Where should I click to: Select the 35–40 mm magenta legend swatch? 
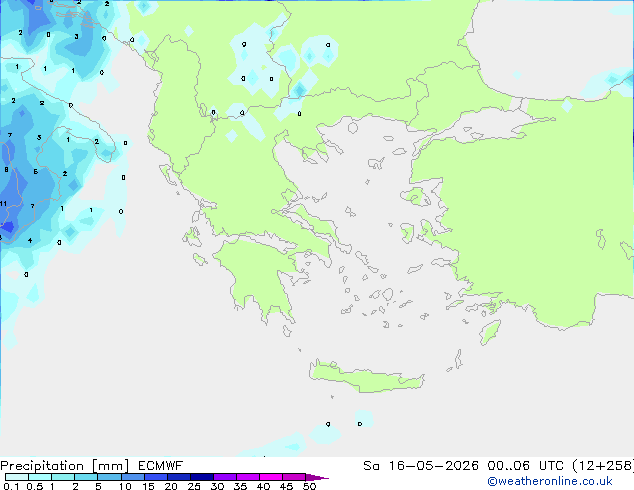point(248,477)
